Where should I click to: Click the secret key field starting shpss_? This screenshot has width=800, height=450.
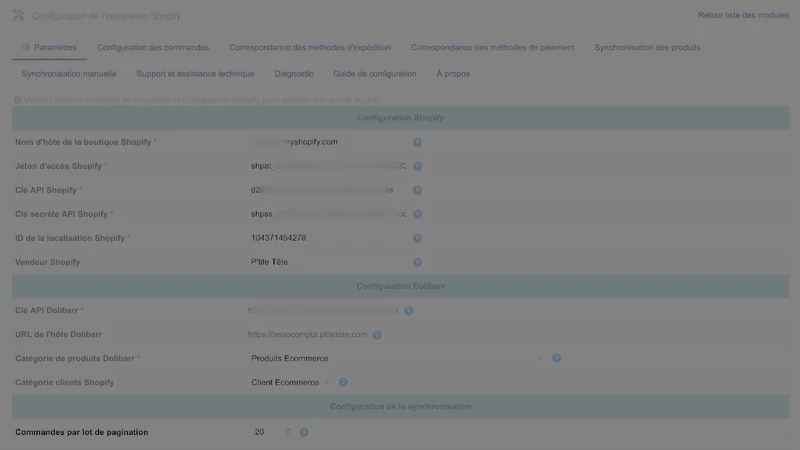coord(328,214)
